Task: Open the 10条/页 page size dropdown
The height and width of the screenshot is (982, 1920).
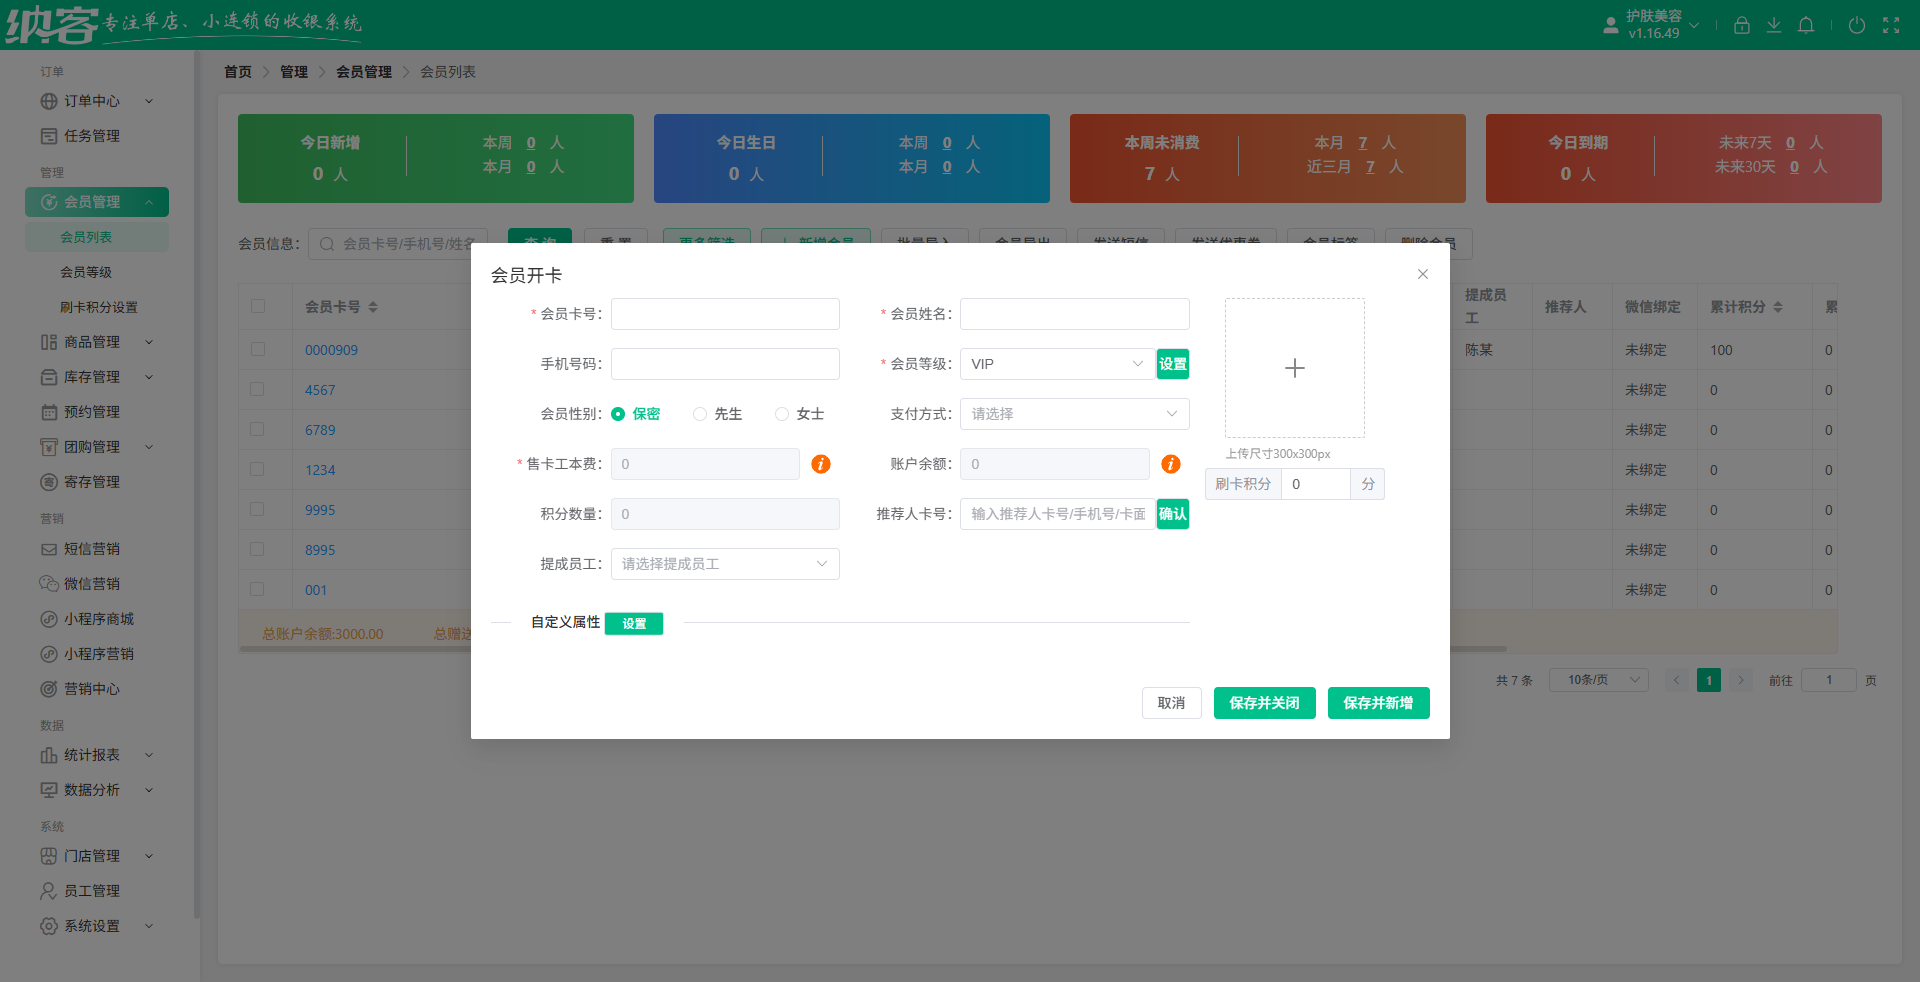Action: [1599, 680]
